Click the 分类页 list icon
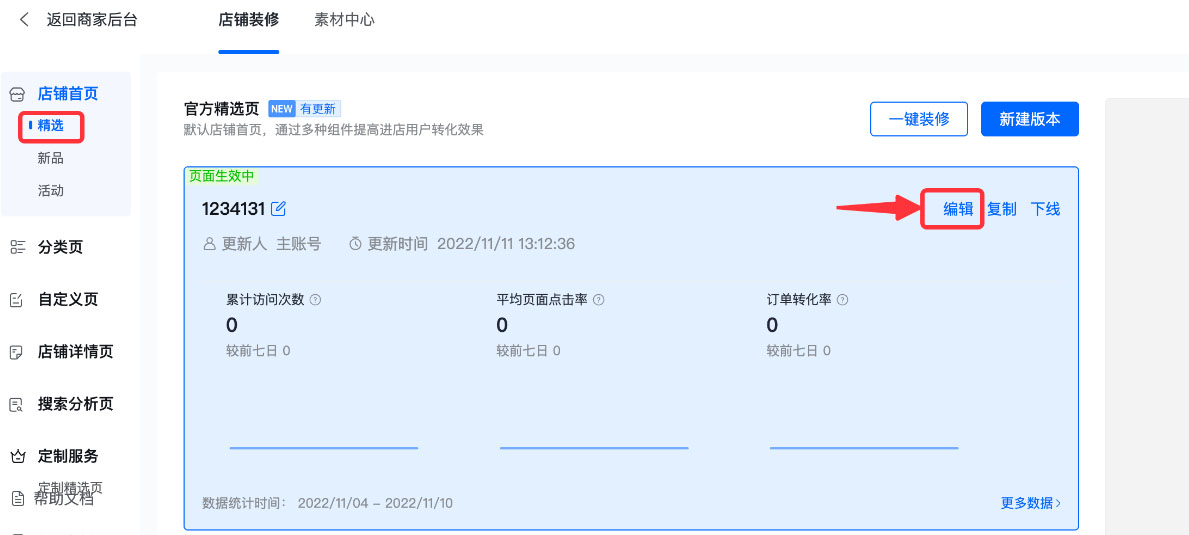 click(17, 247)
